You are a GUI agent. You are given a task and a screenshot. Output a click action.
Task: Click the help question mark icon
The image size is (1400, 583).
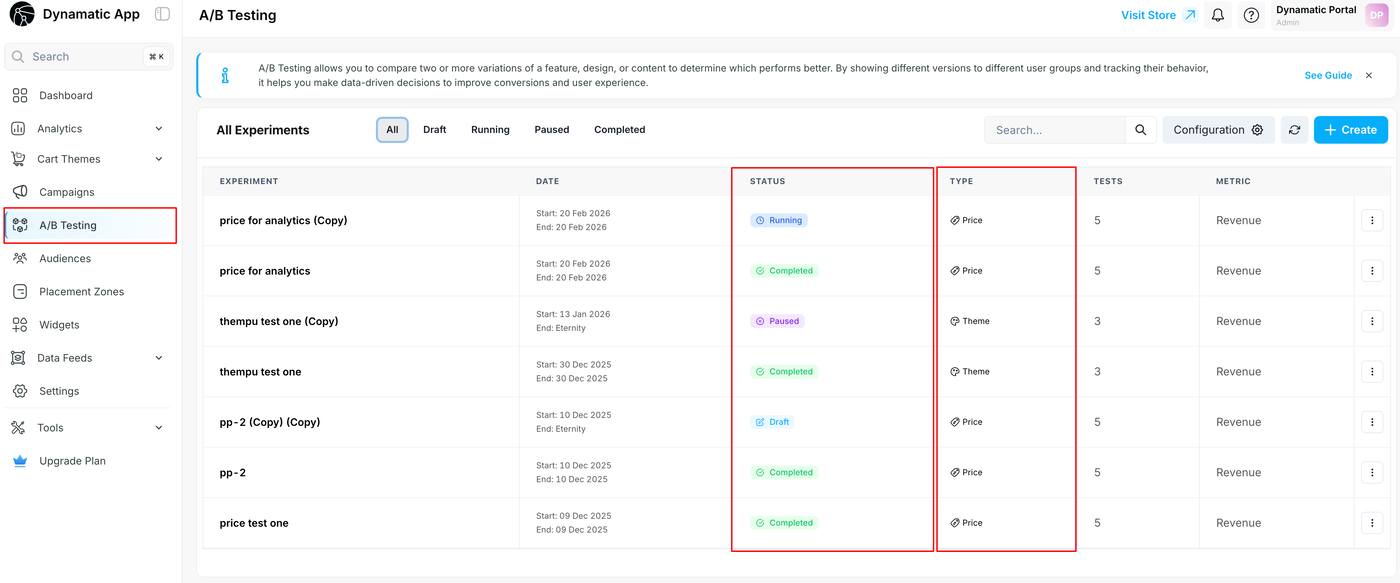[x=1251, y=15]
